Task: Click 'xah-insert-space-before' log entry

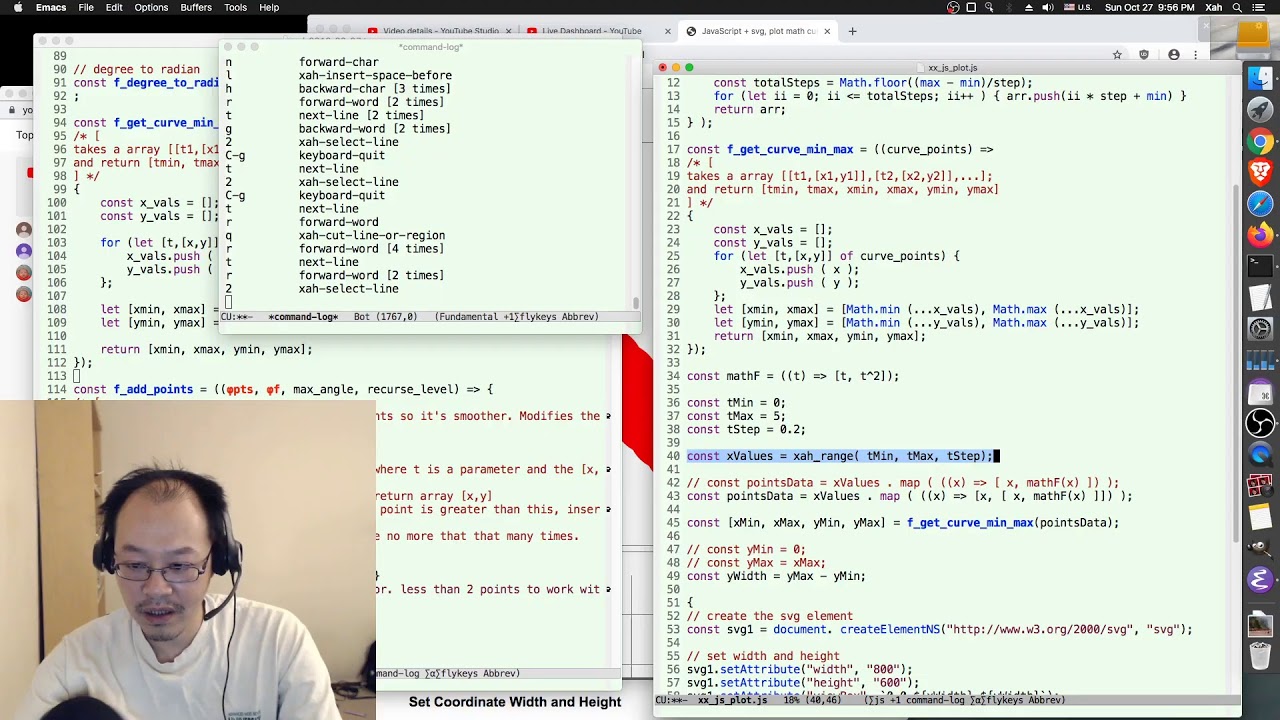Action: coord(375,75)
